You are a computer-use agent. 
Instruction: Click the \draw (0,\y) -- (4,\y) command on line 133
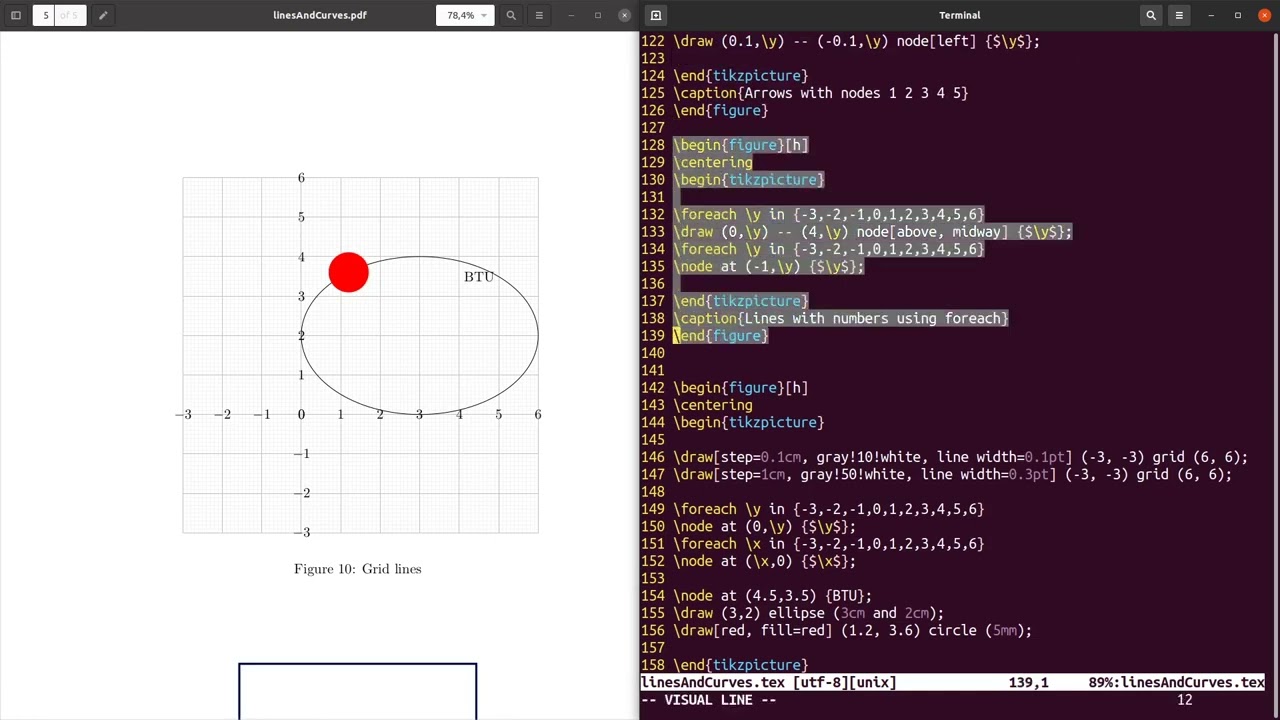873,232
